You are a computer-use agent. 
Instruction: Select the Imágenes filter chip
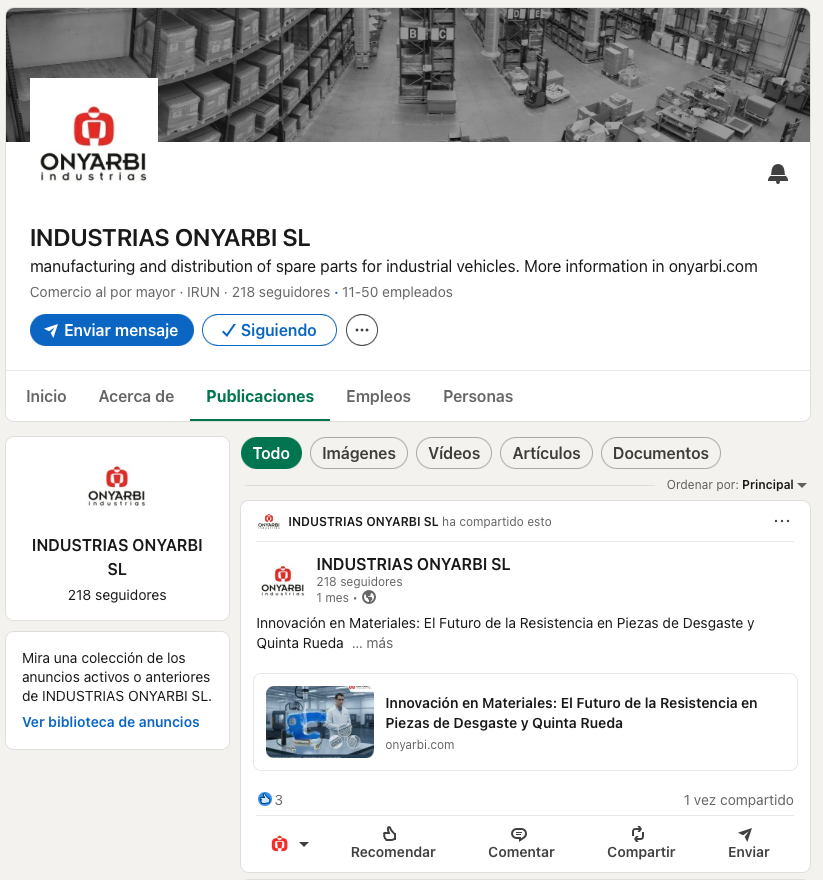pos(359,453)
